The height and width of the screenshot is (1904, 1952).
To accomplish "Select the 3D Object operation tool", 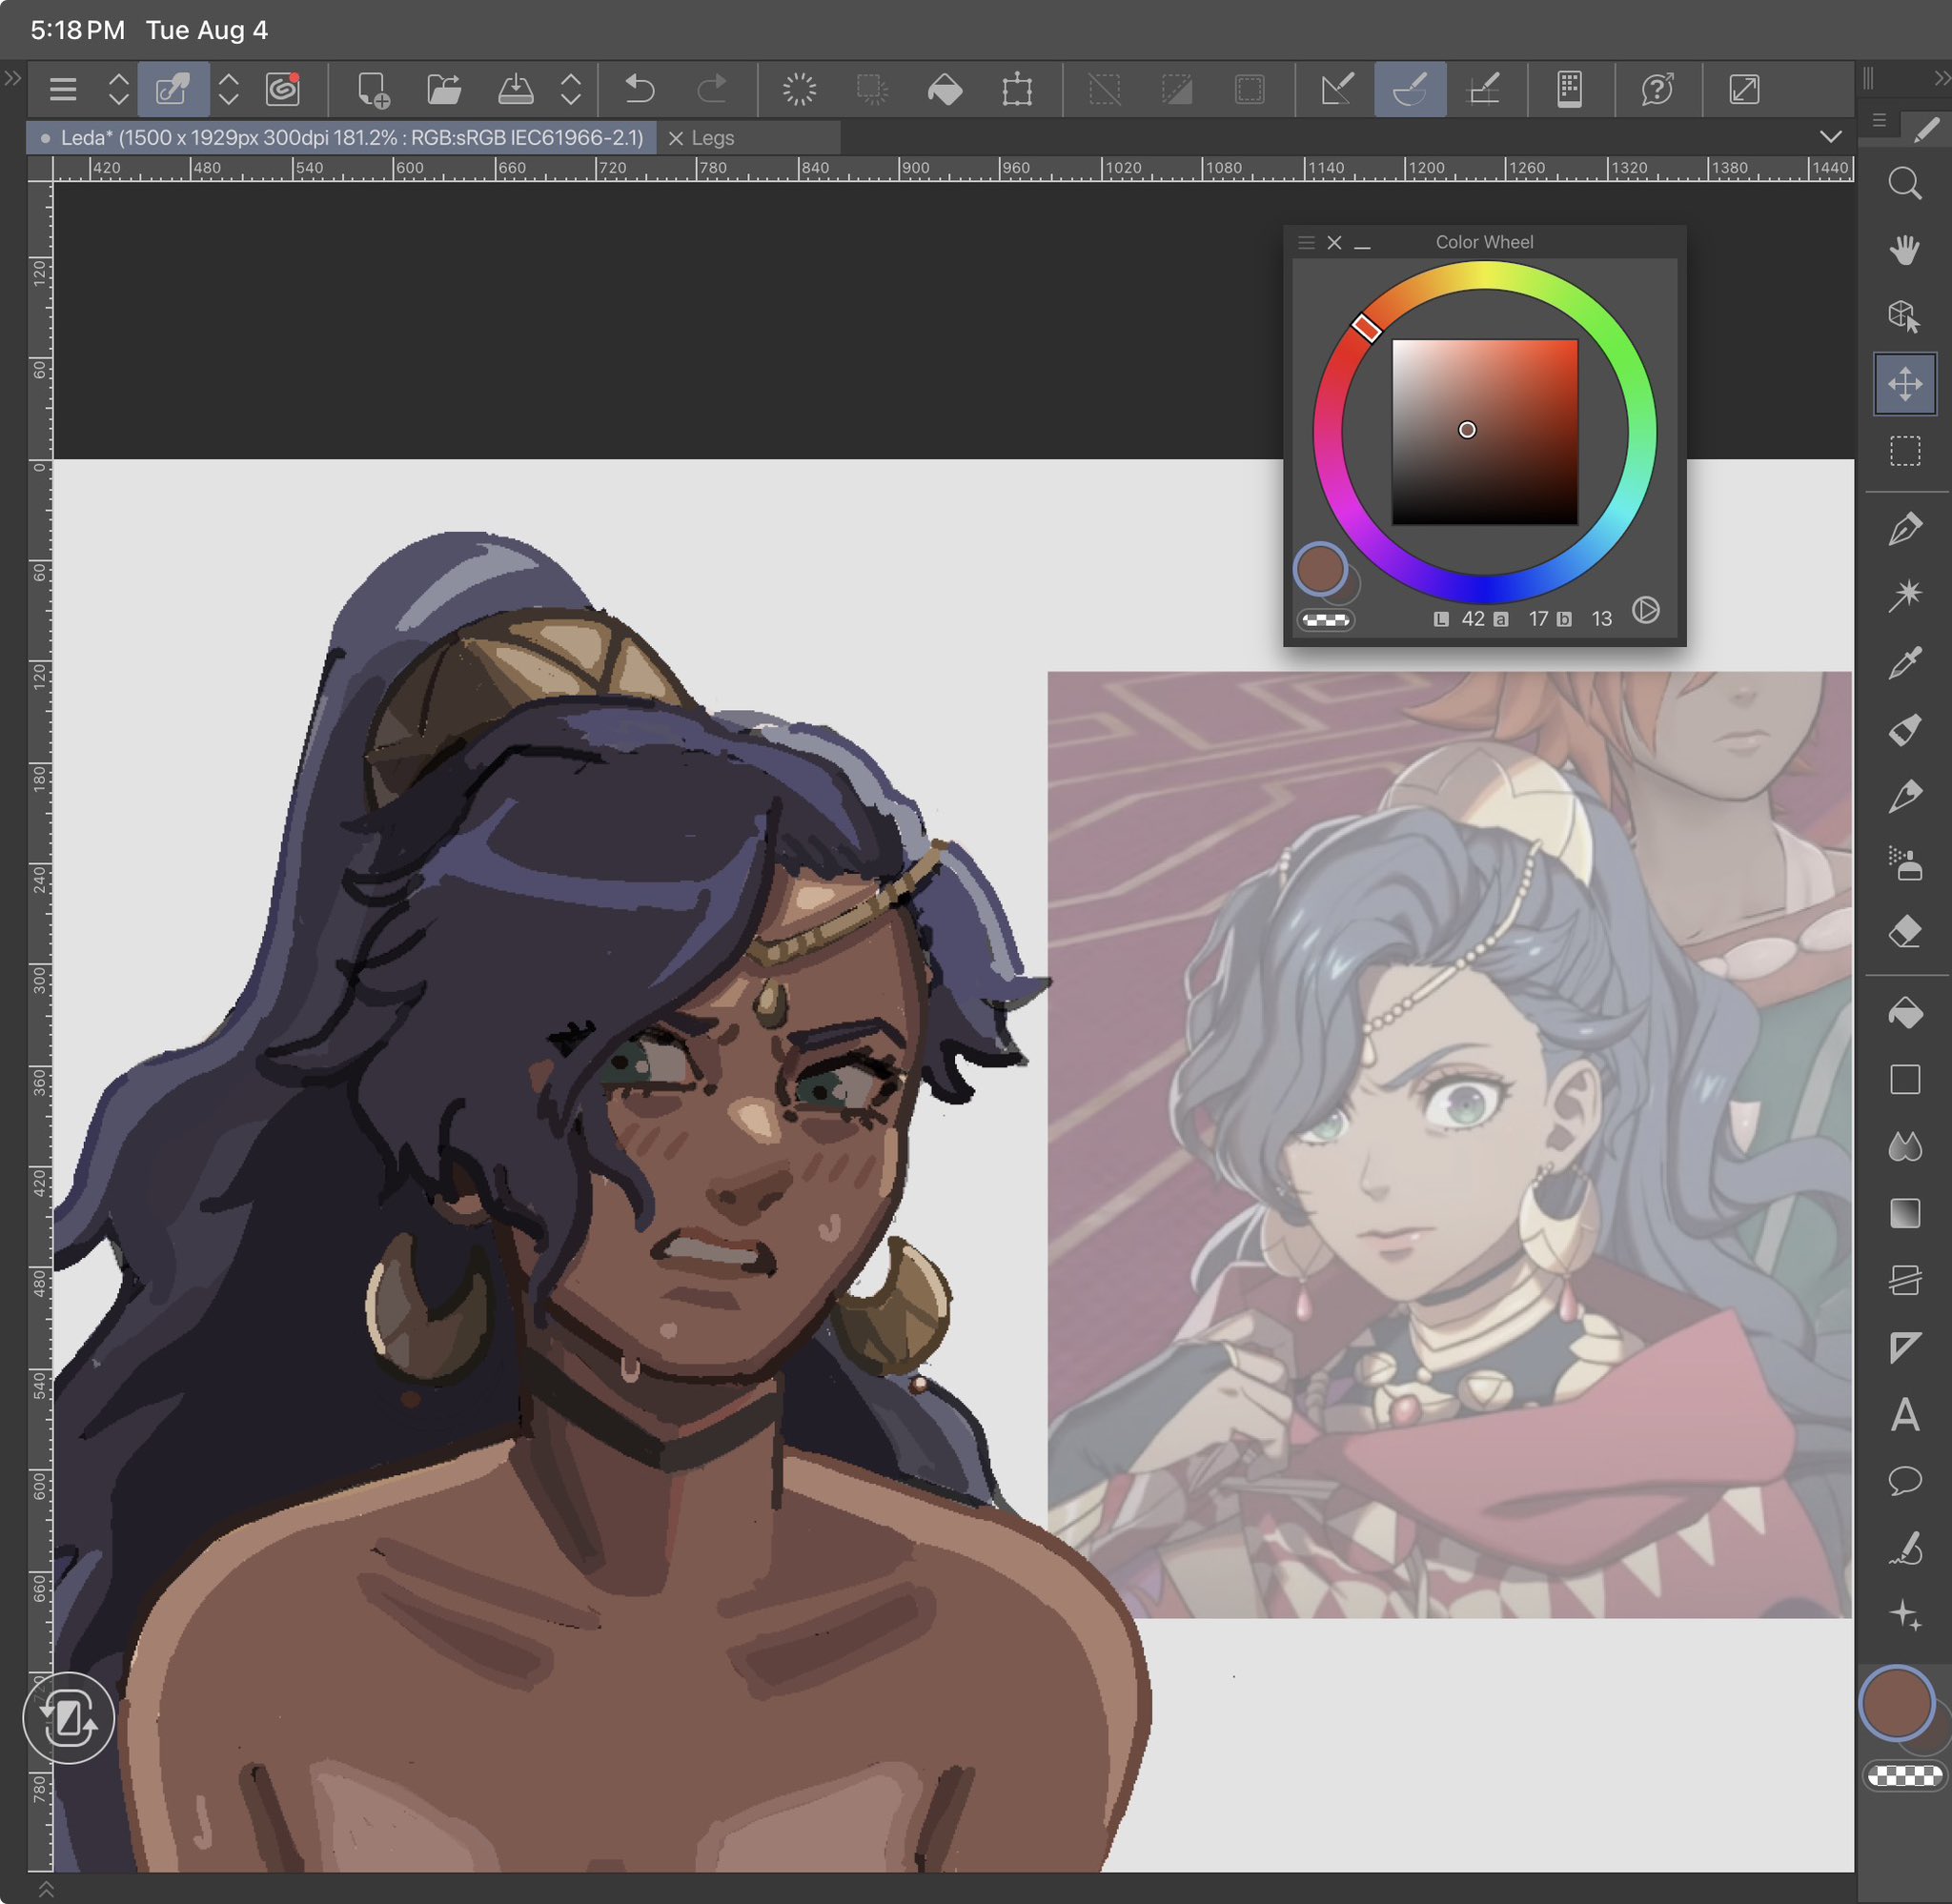I will 1905,317.
